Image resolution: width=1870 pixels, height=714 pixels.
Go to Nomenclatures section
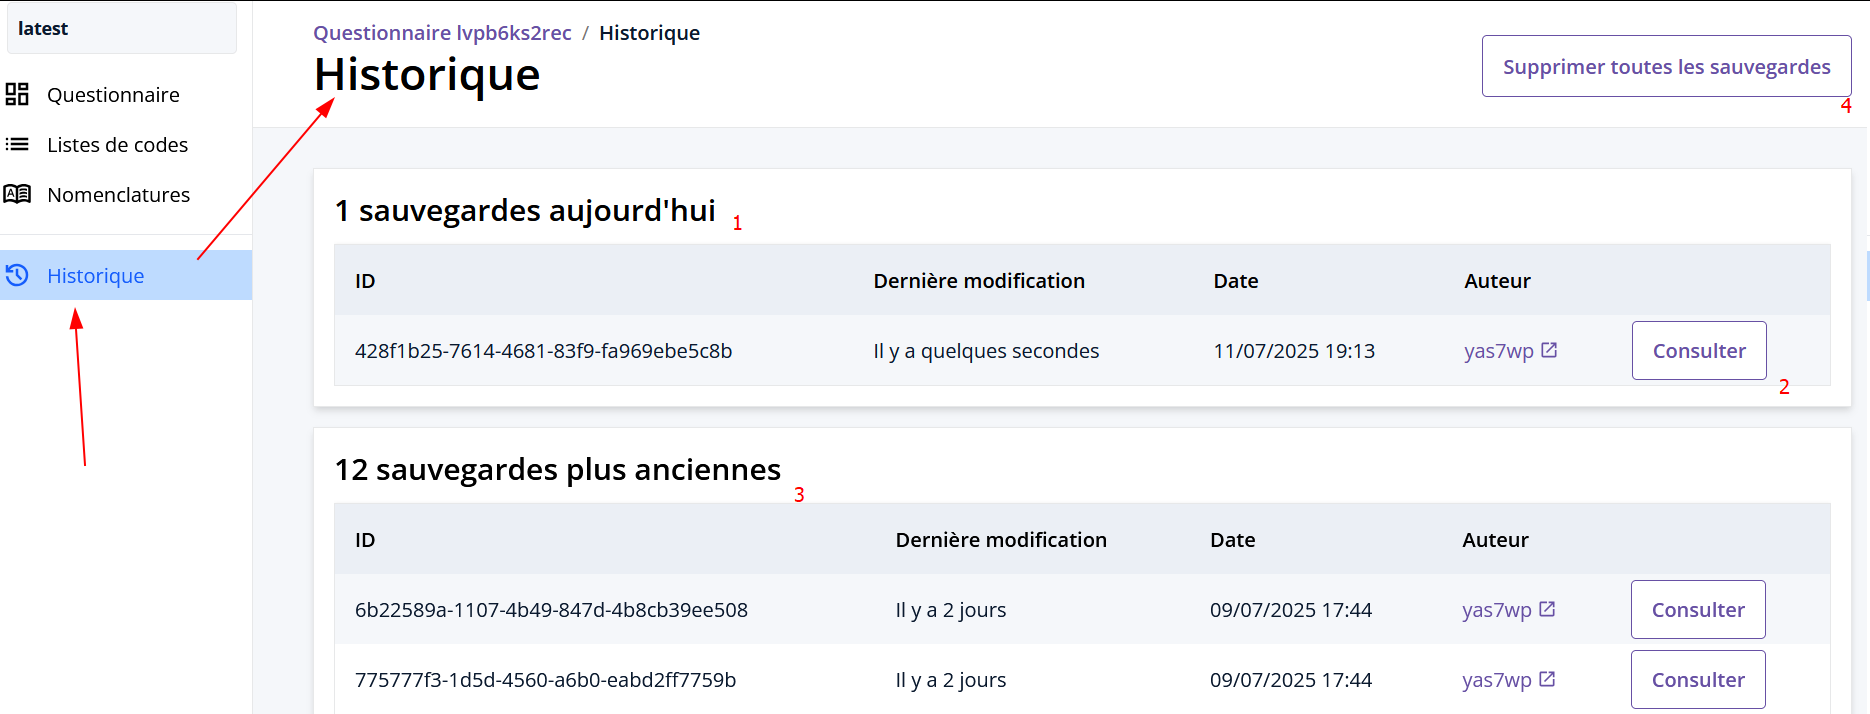pyautogui.click(x=126, y=195)
